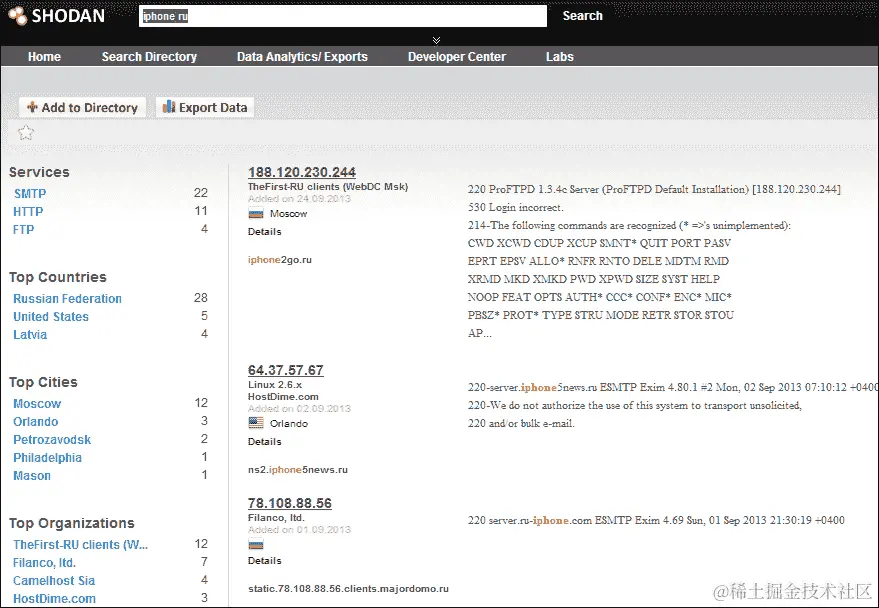
Task: Expand the double-chevron under the search bar
Action: pos(436,40)
